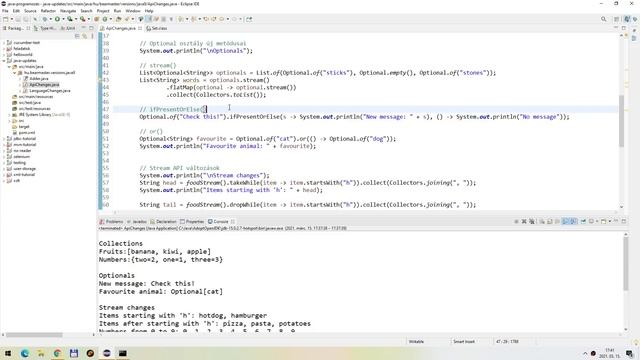This screenshot has height=360, width=640.
Task: Click Clear Console icon
Action: point(542,221)
